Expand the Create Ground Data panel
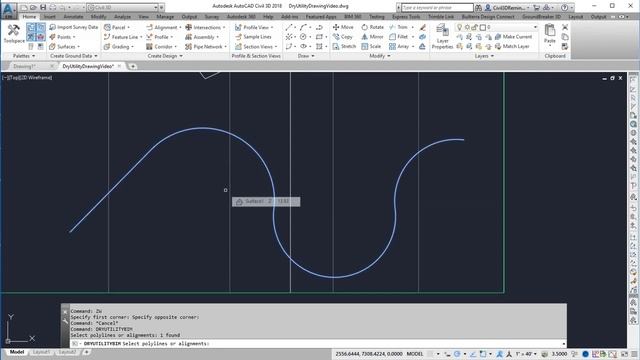 (x=74, y=56)
